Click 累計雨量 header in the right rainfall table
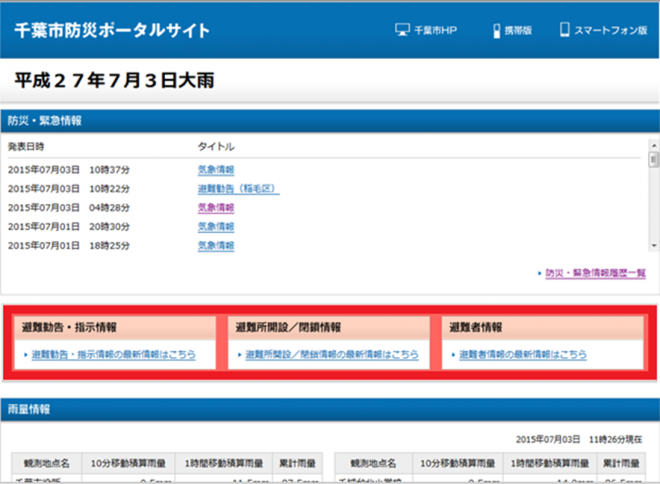The width and height of the screenshot is (660, 484). [x=621, y=463]
